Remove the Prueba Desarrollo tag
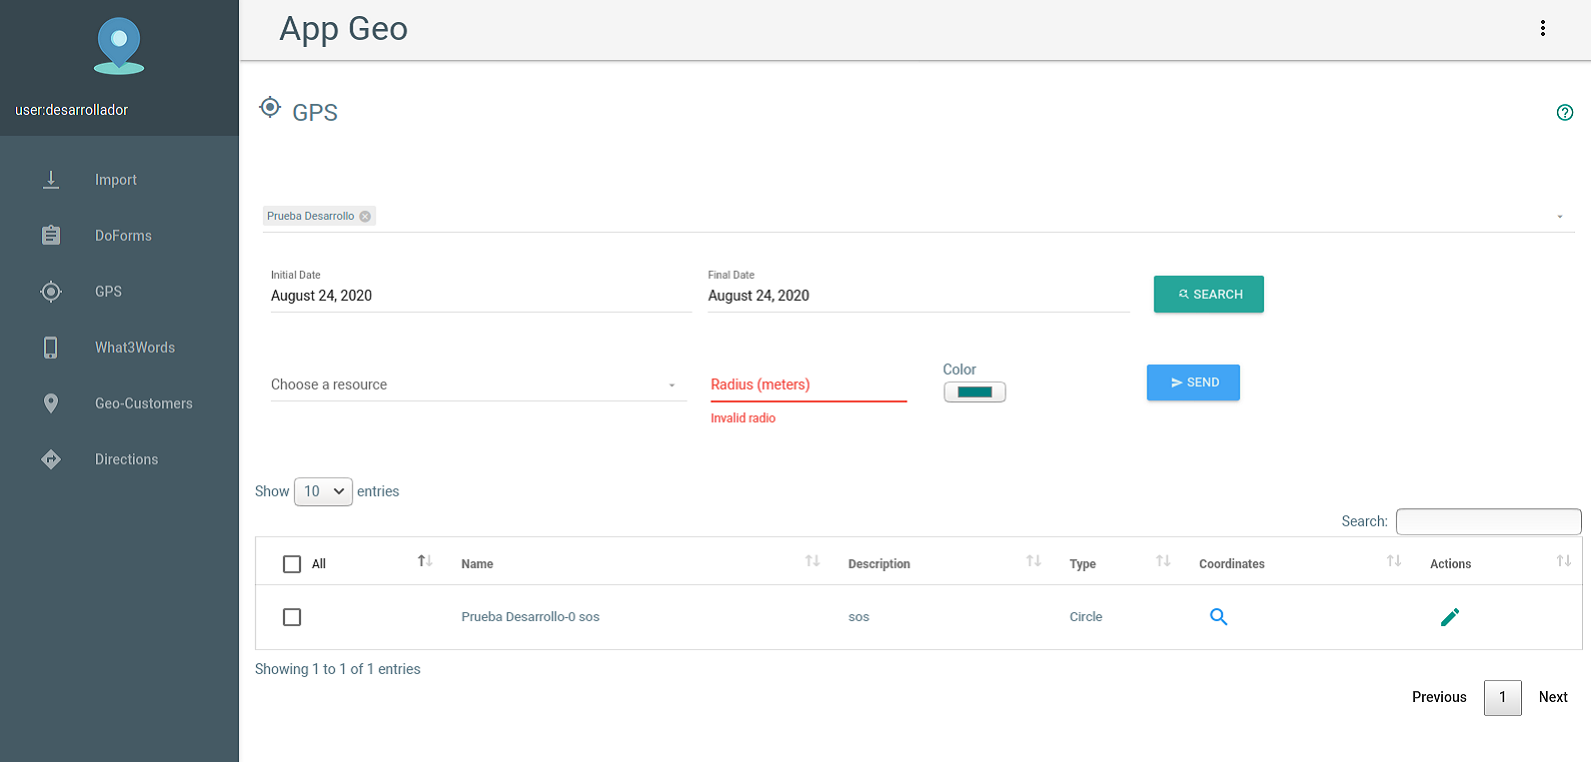Viewport: 1591px width, 762px height. (365, 216)
